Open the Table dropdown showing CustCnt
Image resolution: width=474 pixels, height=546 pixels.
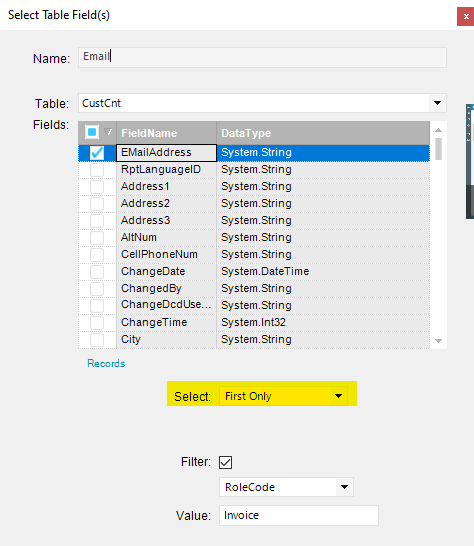[437, 103]
